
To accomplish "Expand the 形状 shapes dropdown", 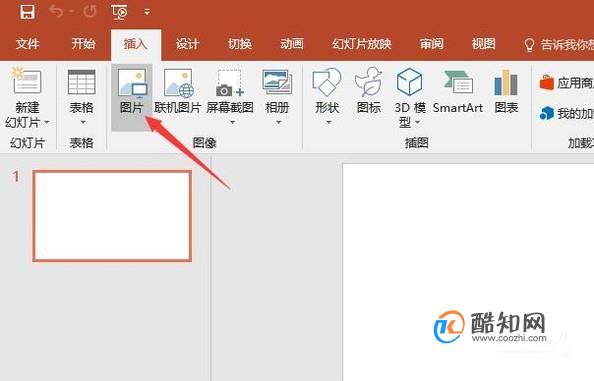I will [328, 122].
